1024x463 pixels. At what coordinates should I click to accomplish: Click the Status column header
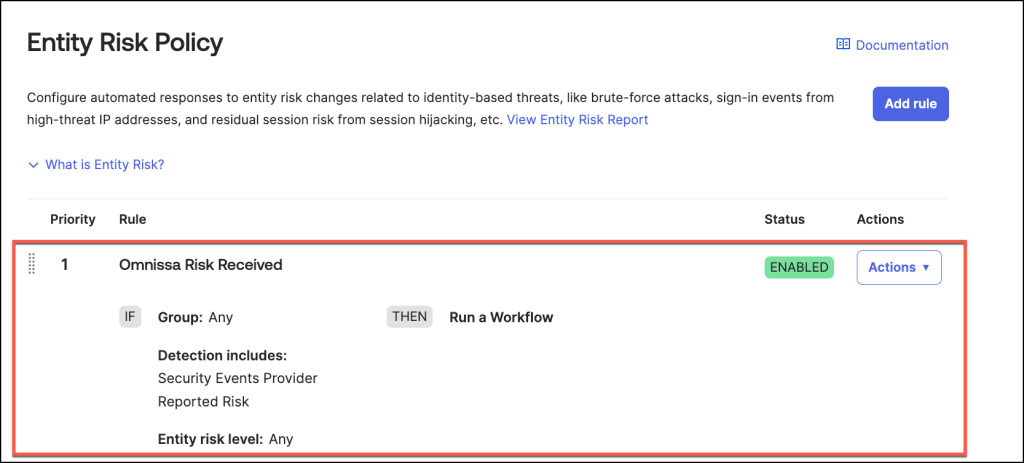point(784,219)
